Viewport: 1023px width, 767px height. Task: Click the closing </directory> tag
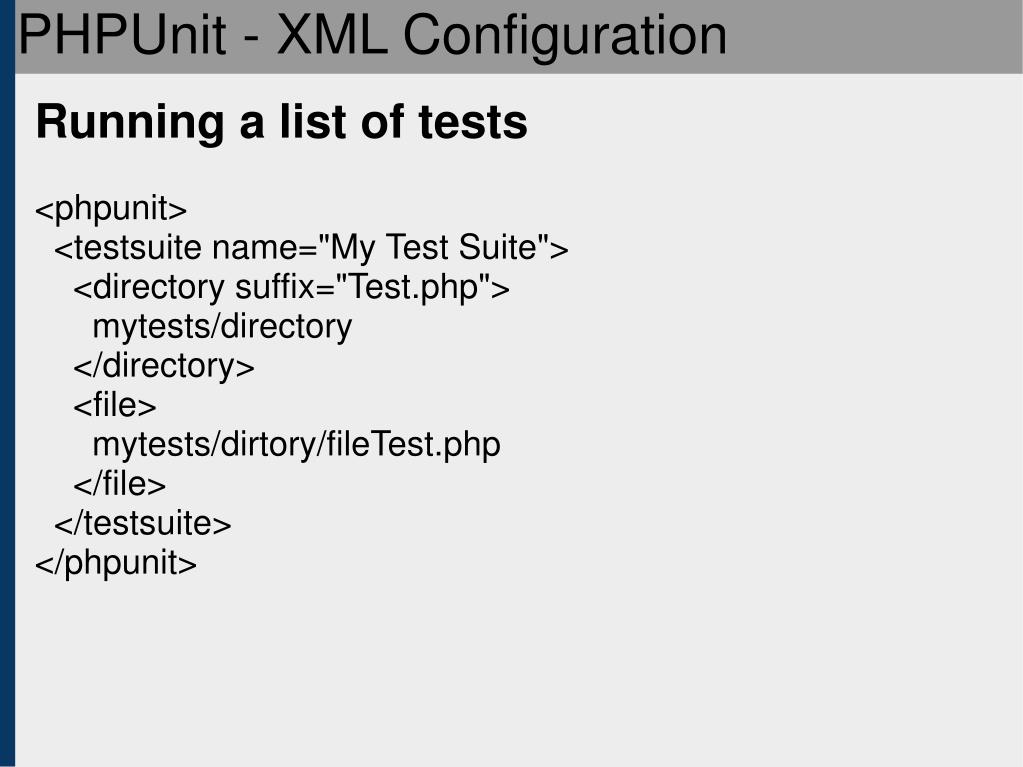164,366
